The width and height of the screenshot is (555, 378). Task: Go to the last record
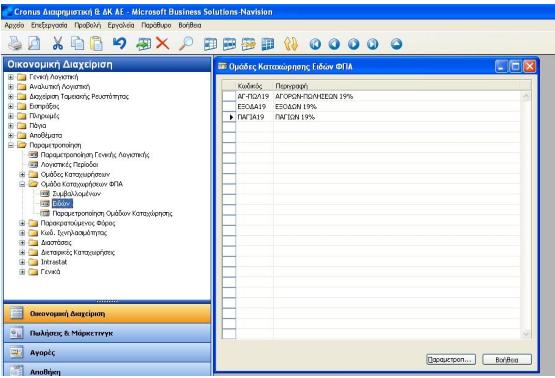(372, 44)
